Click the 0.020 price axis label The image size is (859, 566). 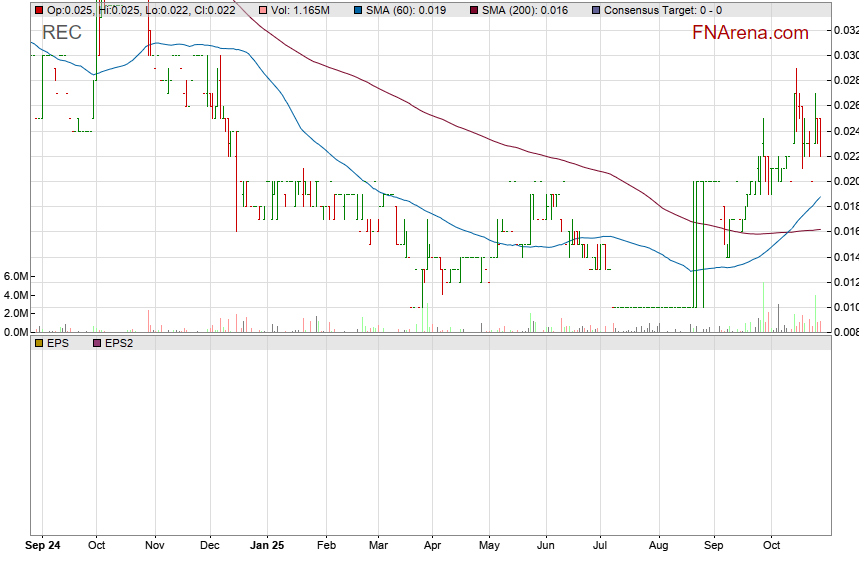pyautogui.click(x=845, y=181)
